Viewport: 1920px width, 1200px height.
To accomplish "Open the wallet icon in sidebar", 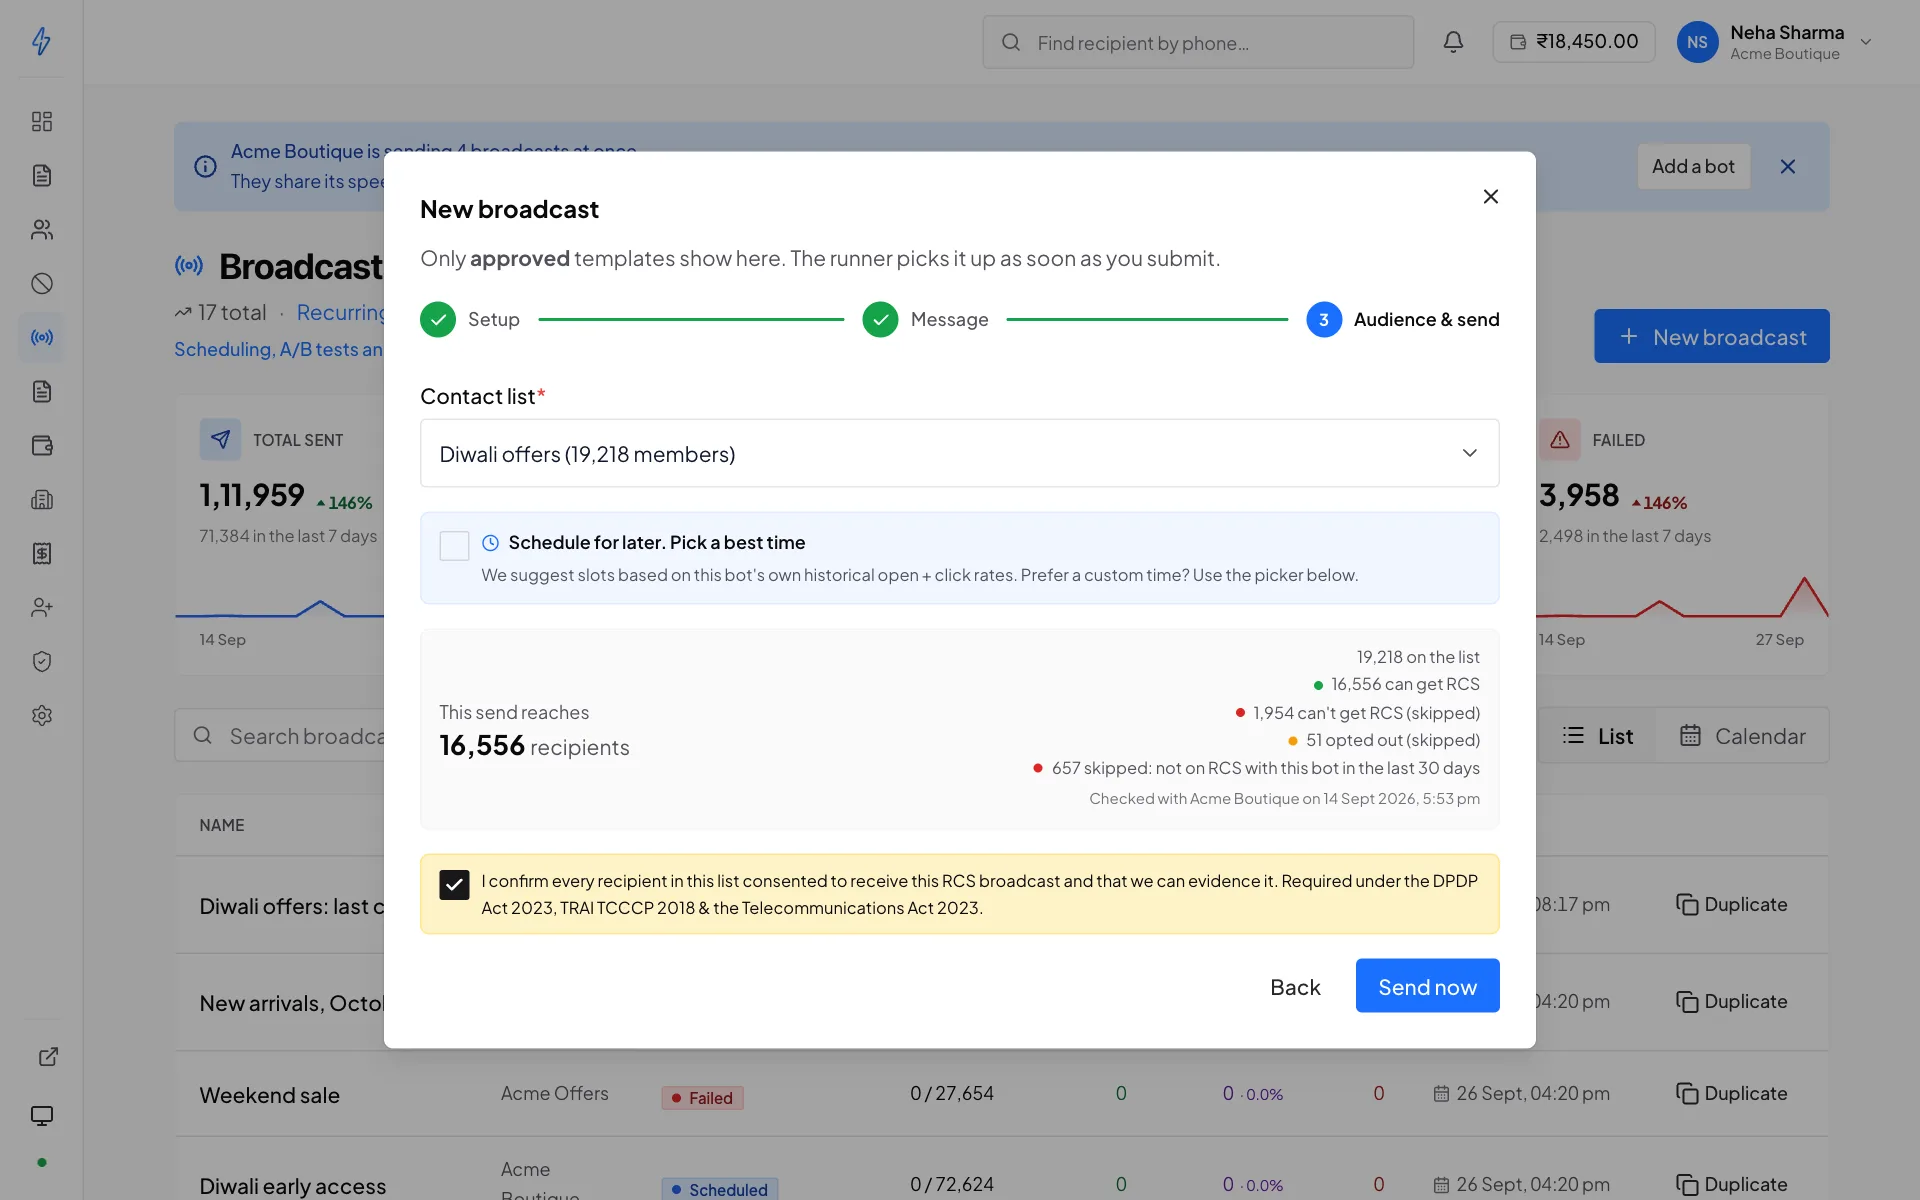I will (41, 445).
